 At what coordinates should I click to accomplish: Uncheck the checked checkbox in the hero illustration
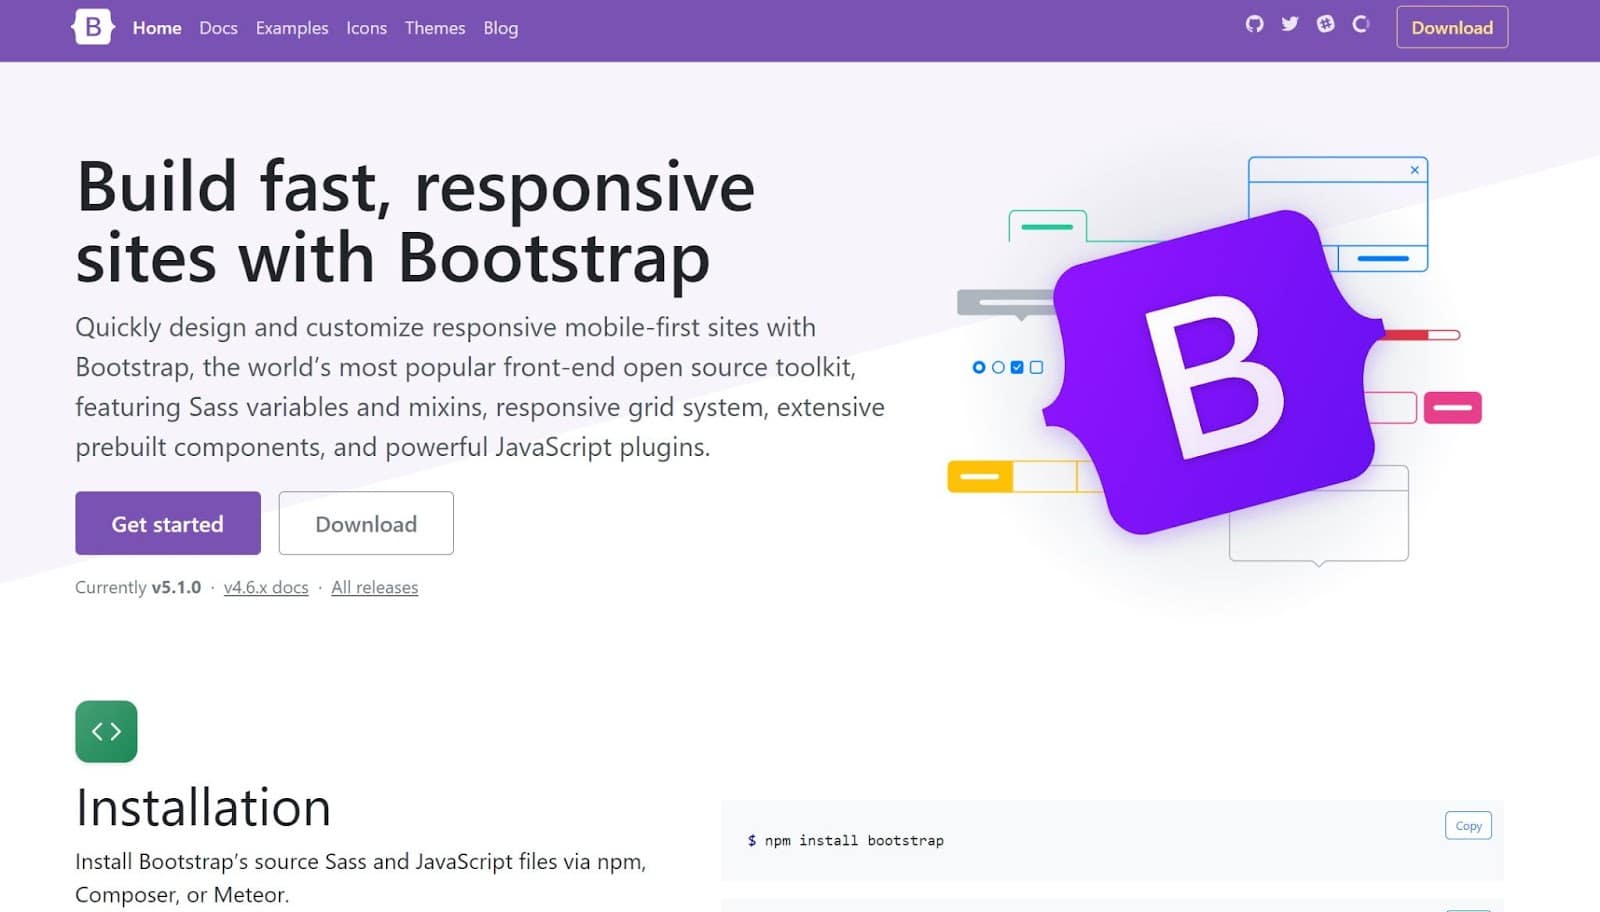coord(1017,367)
